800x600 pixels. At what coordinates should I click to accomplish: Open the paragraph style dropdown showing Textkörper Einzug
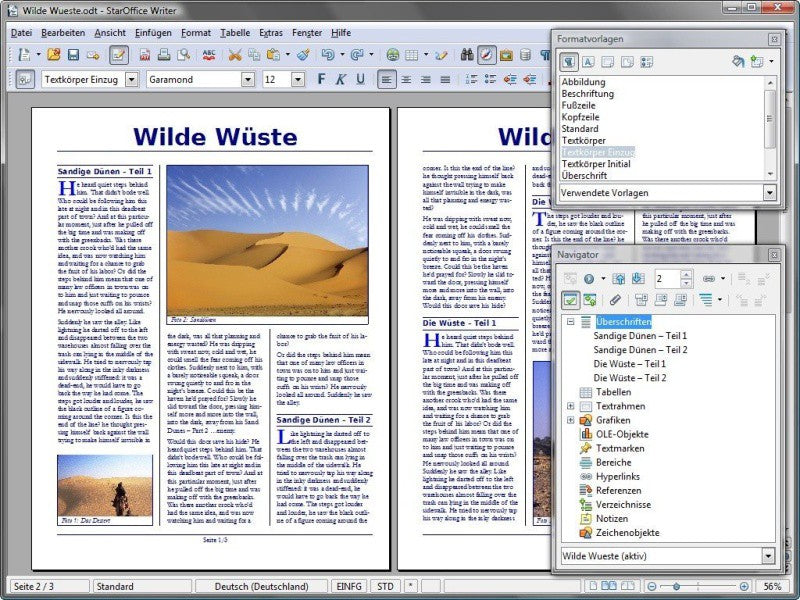[132, 79]
